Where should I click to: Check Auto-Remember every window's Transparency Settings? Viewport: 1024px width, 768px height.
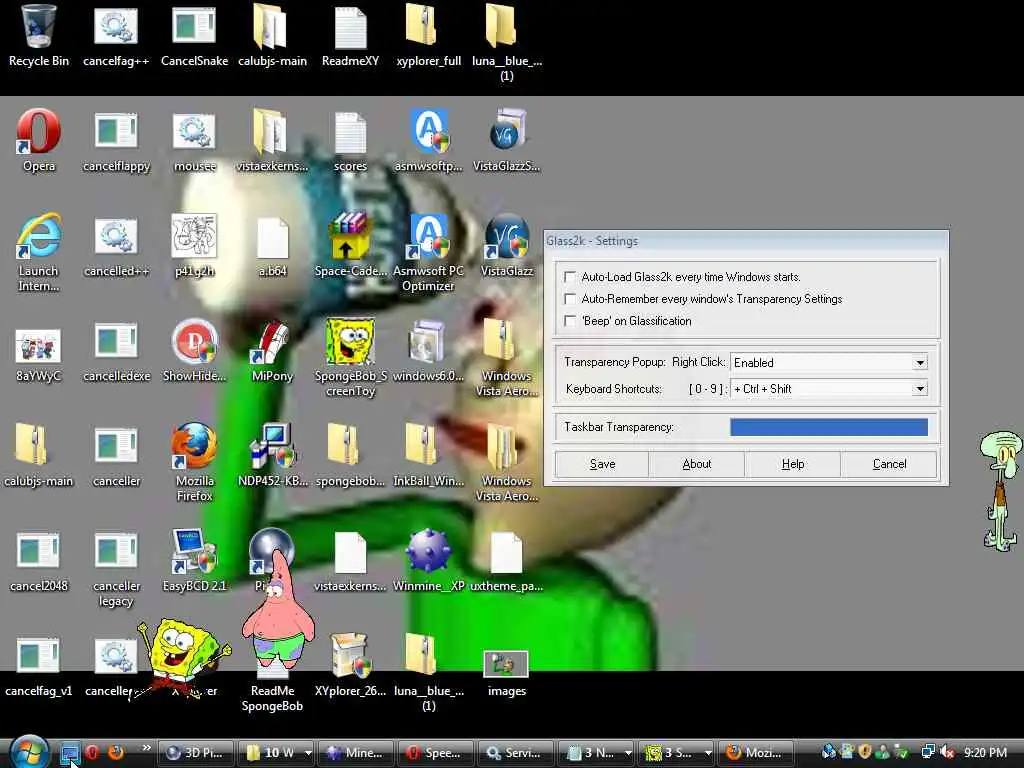tap(570, 299)
